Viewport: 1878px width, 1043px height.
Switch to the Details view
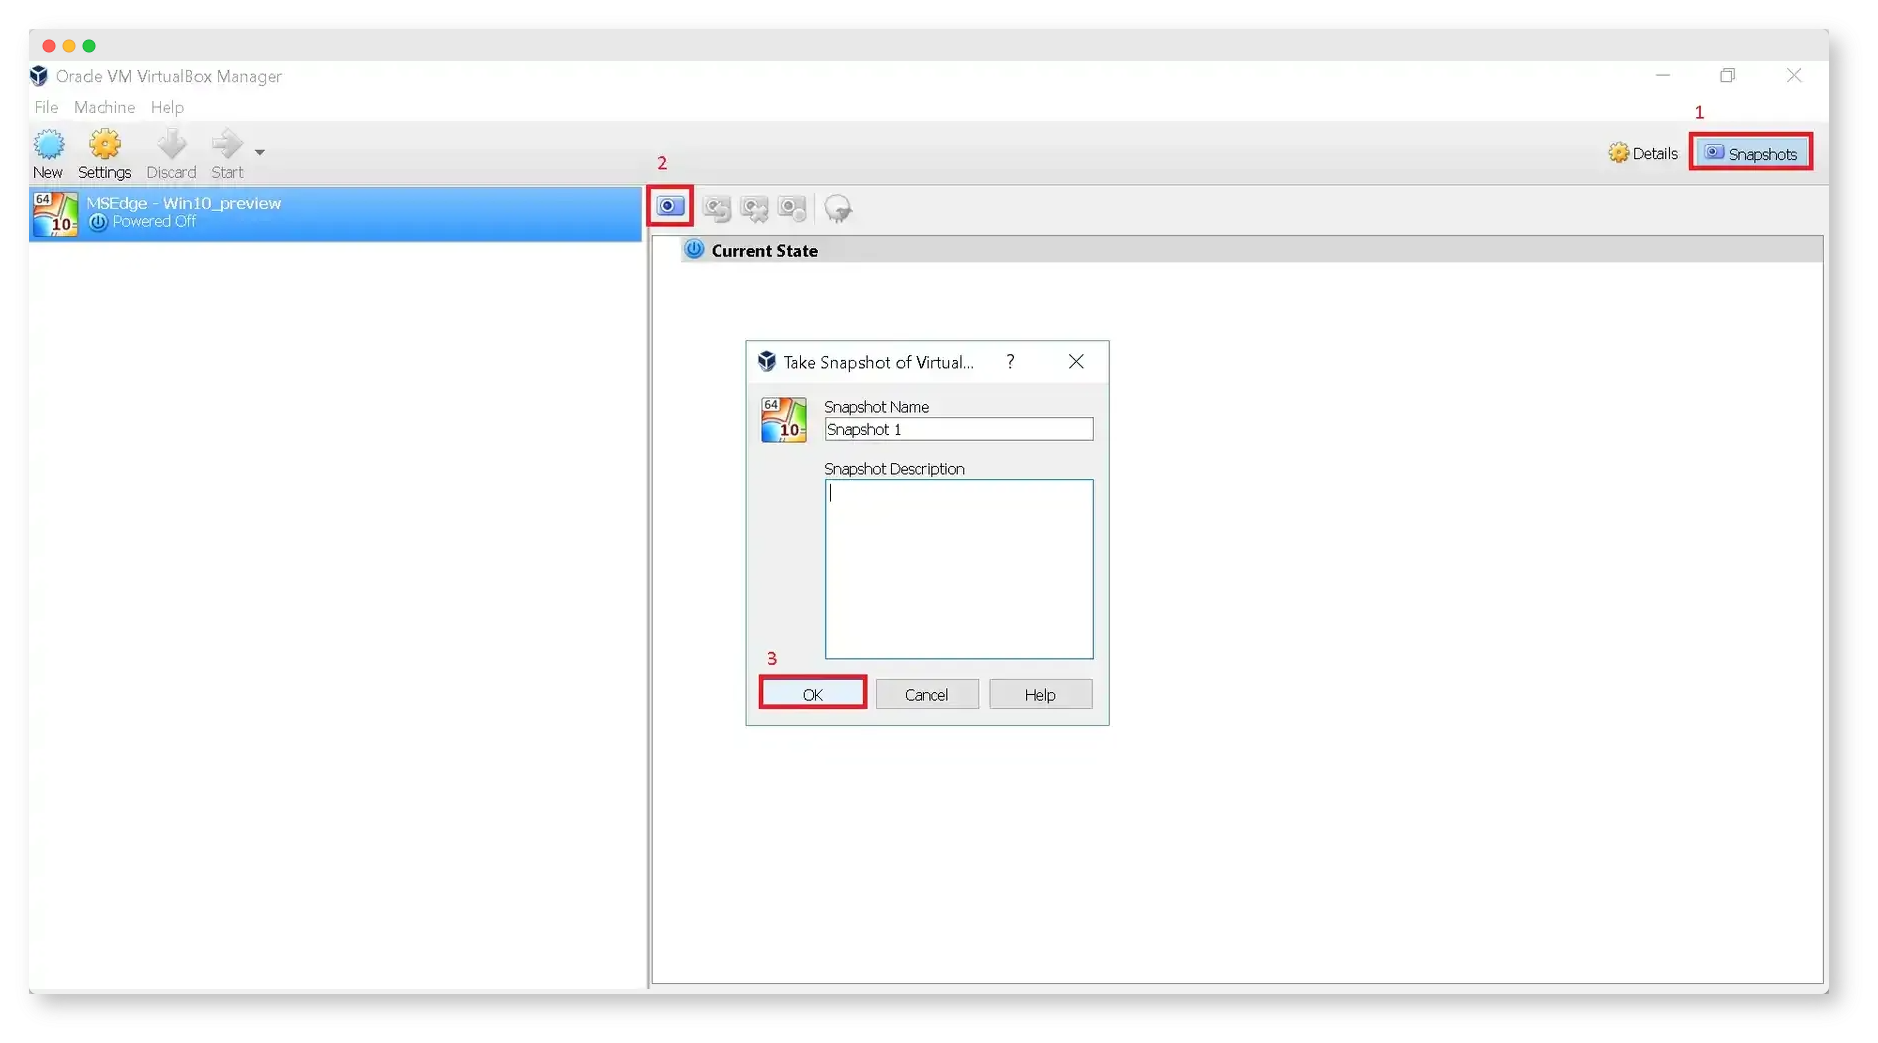pyautogui.click(x=1643, y=153)
